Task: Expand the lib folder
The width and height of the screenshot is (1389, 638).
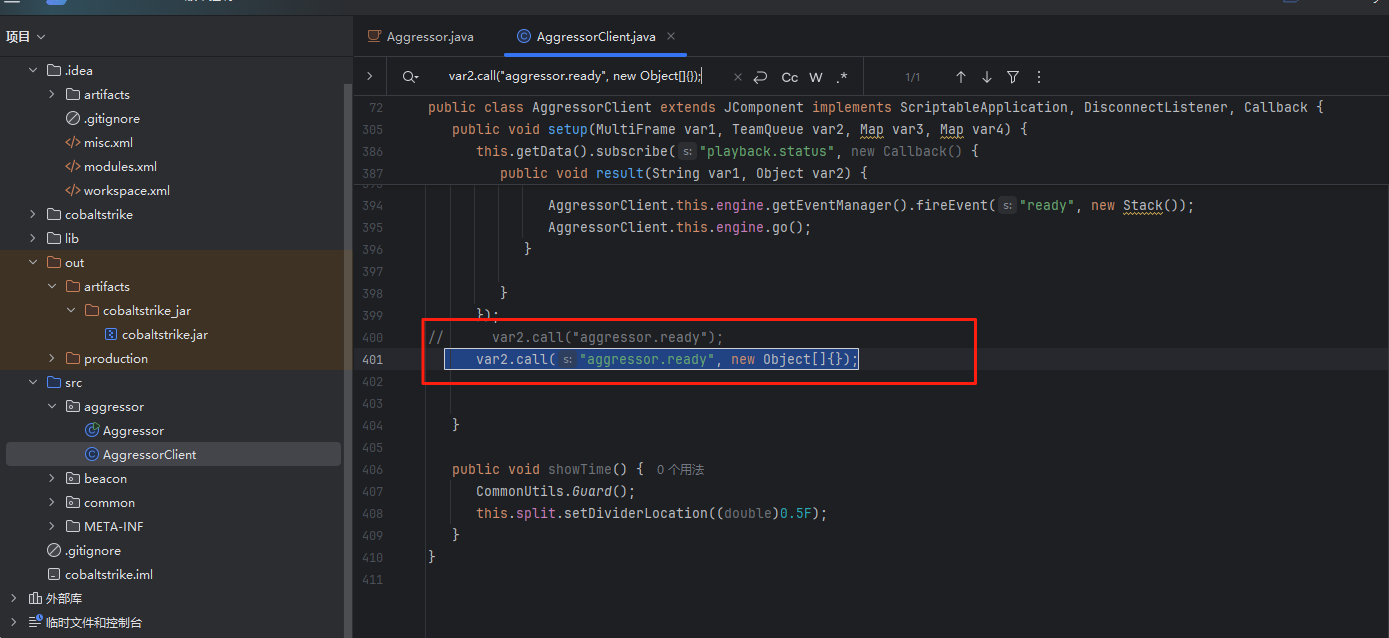Action: tap(32, 238)
